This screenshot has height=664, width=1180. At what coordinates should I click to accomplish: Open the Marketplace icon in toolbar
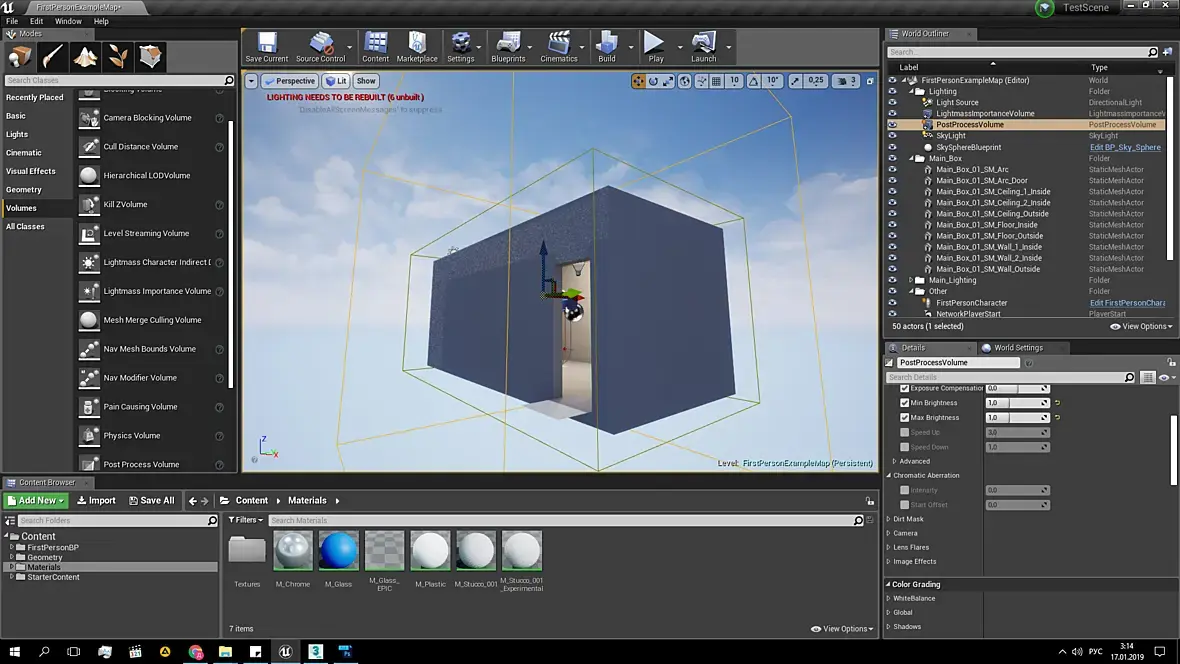tap(417, 44)
